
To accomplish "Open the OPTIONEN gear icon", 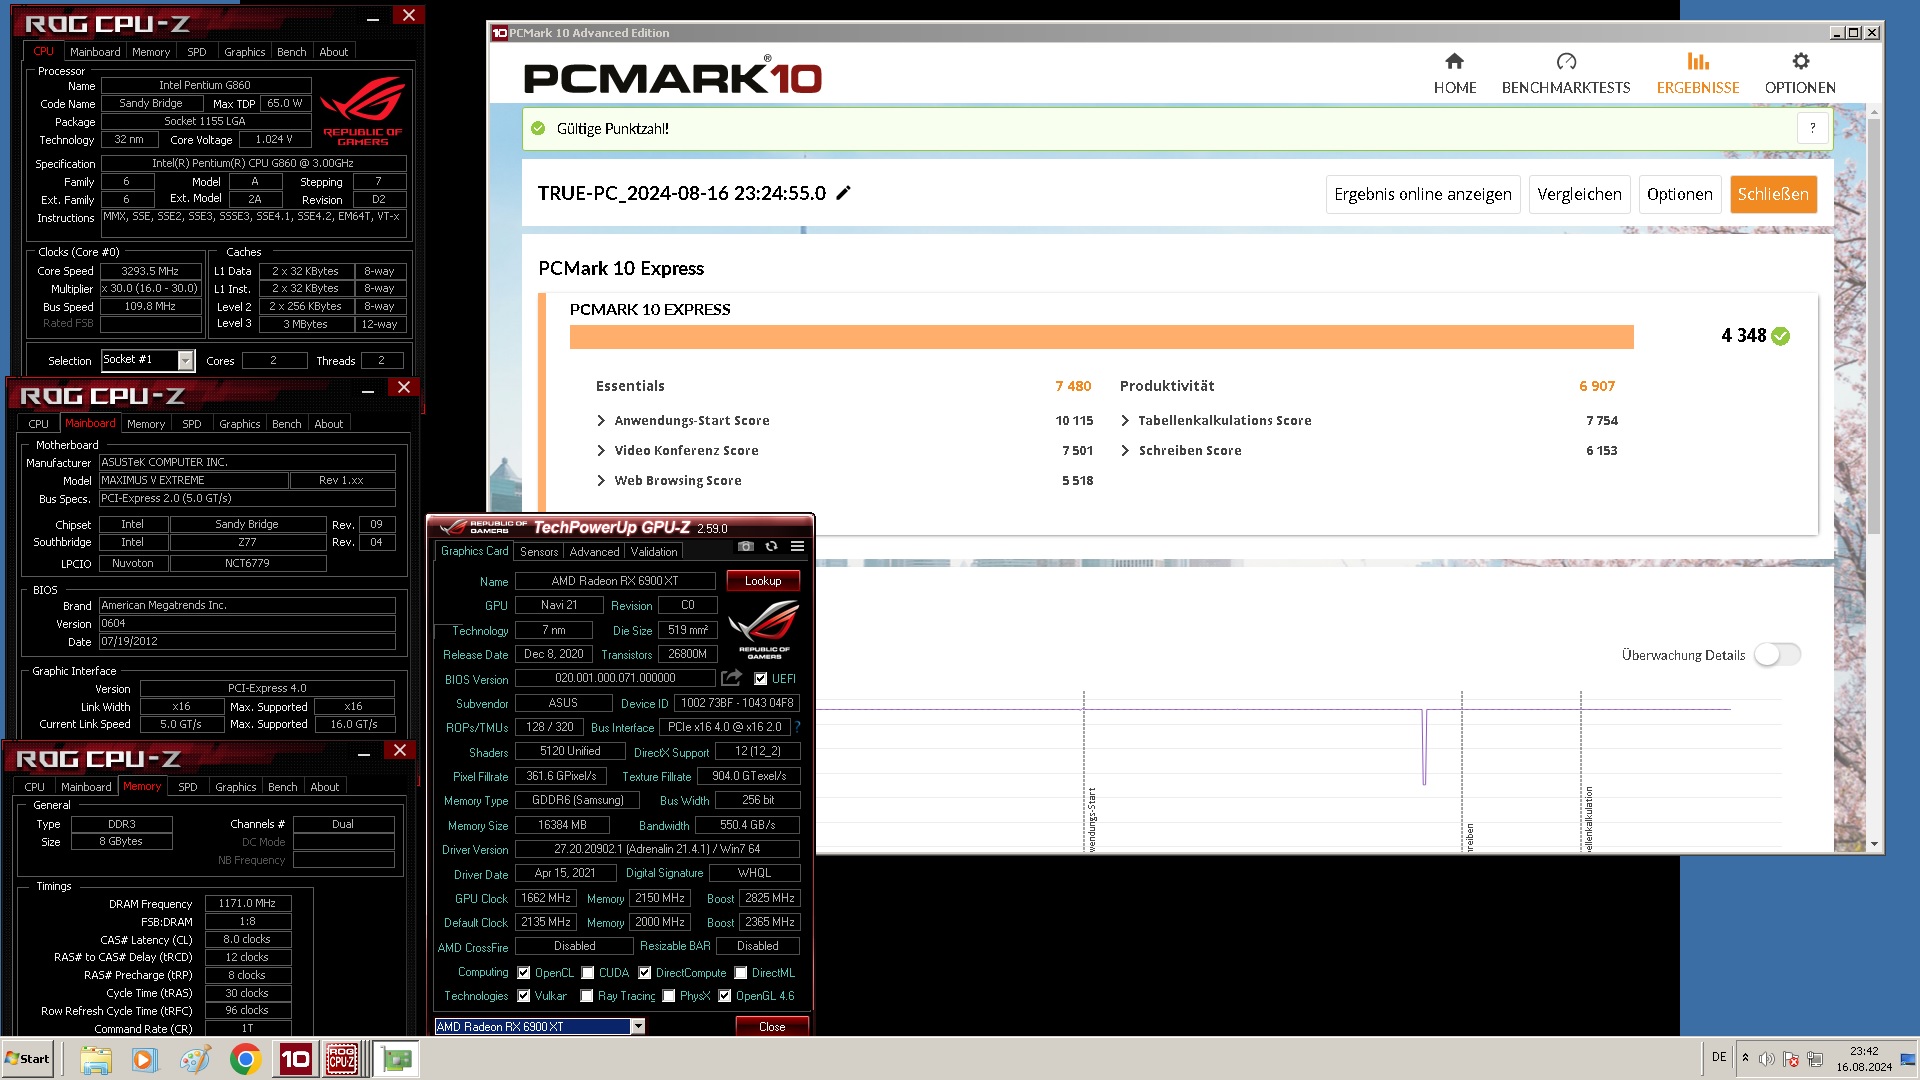I will (1800, 61).
